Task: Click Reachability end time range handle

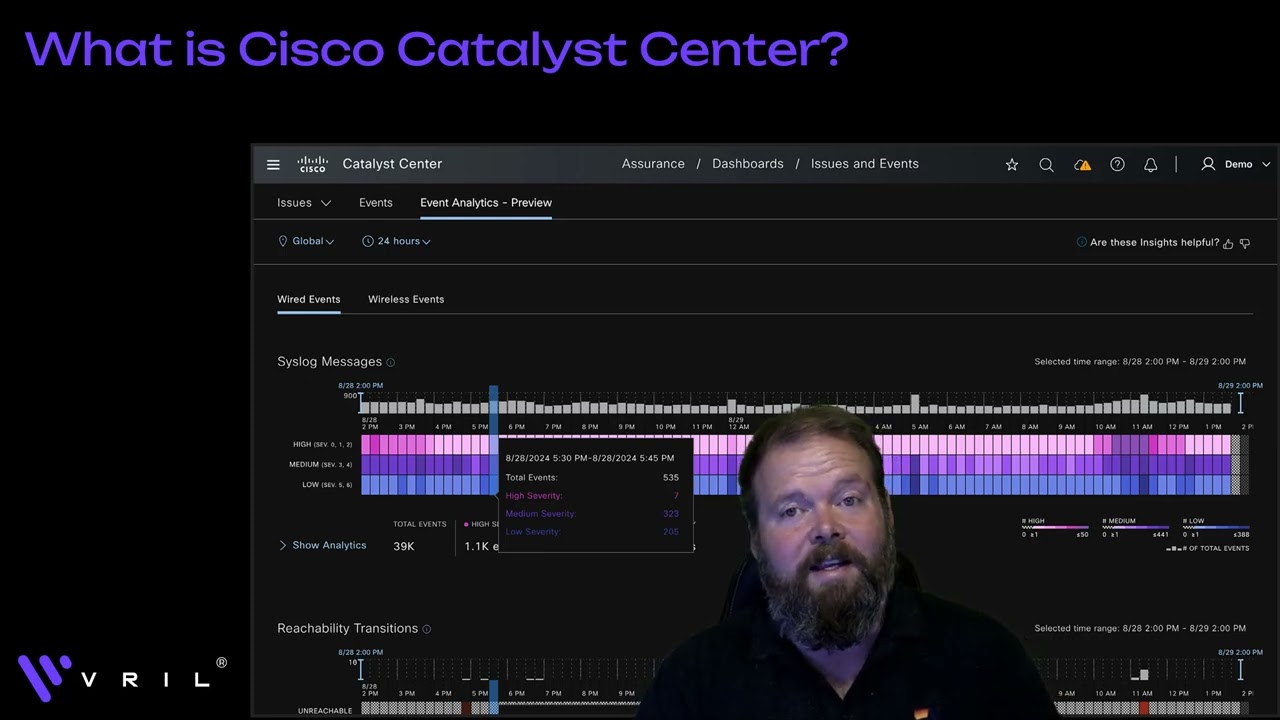Action: coord(1241,669)
